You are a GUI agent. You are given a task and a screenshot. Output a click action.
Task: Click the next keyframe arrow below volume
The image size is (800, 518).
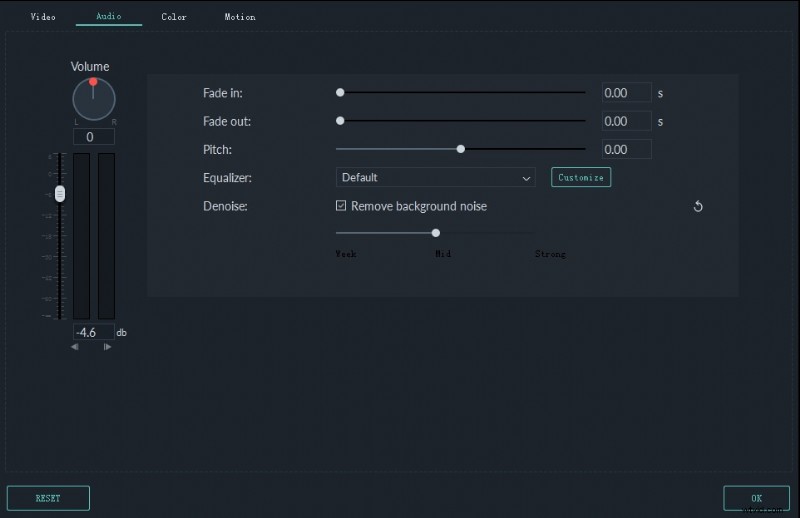107,347
